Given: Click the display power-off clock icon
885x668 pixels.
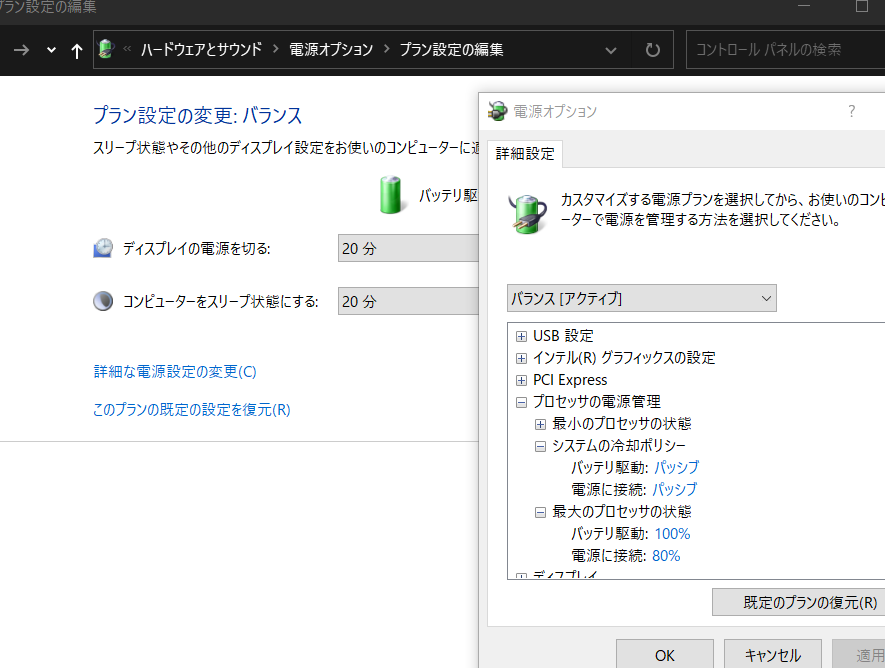Looking at the screenshot, I should (103, 248).
